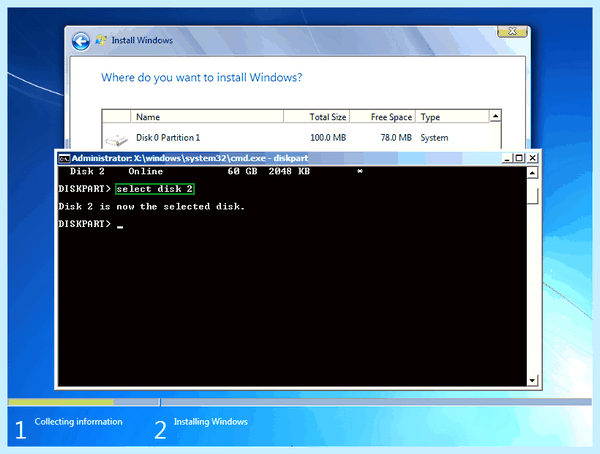Click the cmd.exe icon in console title bar
Viewport: 600px width, 454px height.
click(x=64, y=158)
